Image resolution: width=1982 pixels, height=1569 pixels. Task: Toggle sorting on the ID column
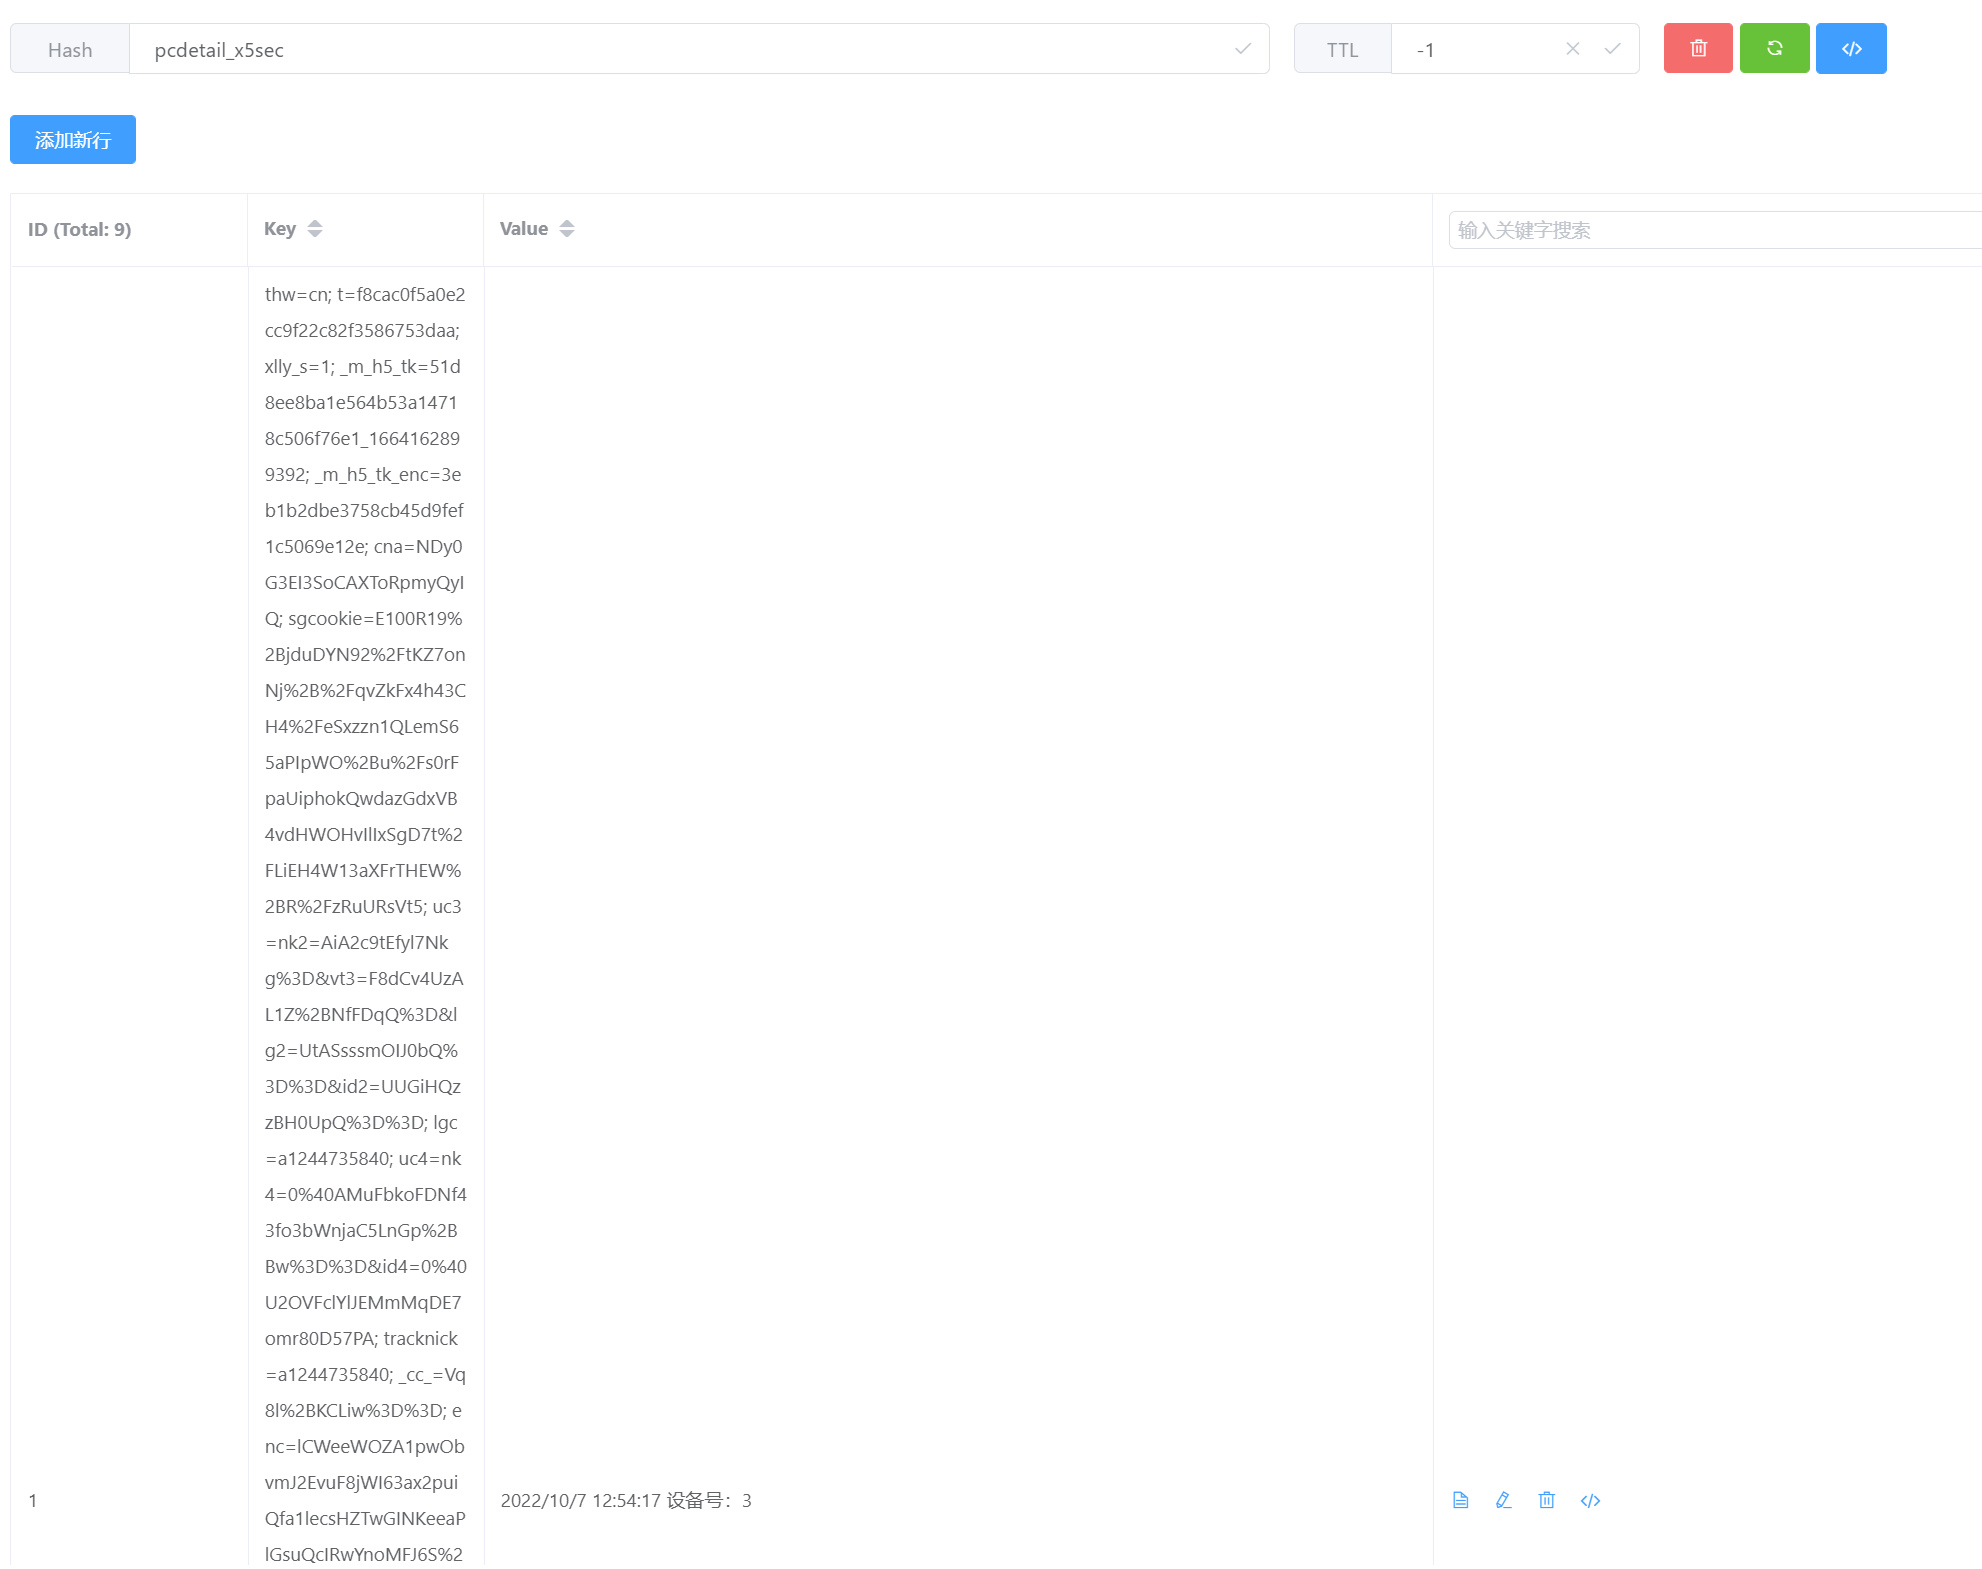pyautogui.click(x=80, y=229)
